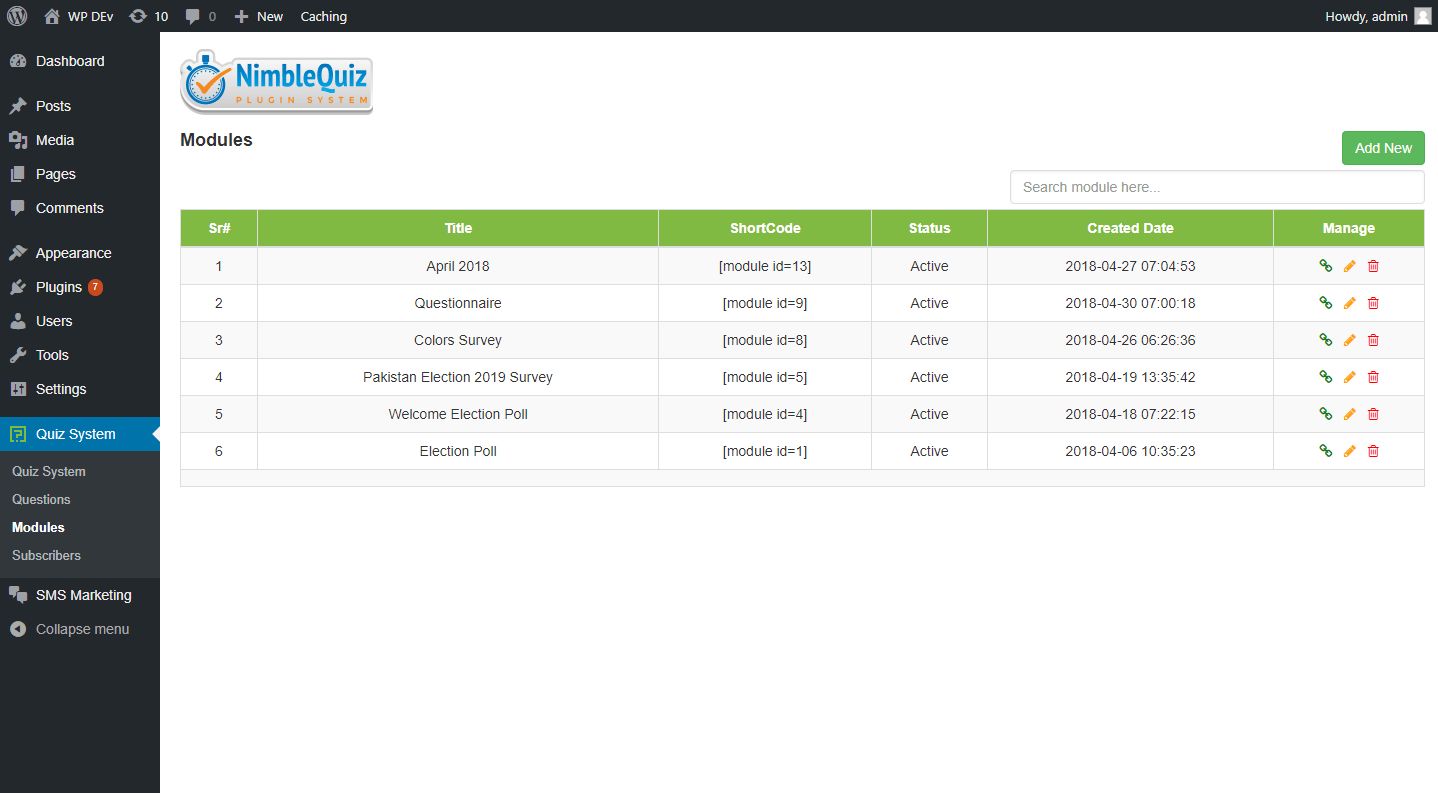The image size is (1438, 793).
Task: Collapse the admin sidebar menu
Action: click(x=80, y=629)
